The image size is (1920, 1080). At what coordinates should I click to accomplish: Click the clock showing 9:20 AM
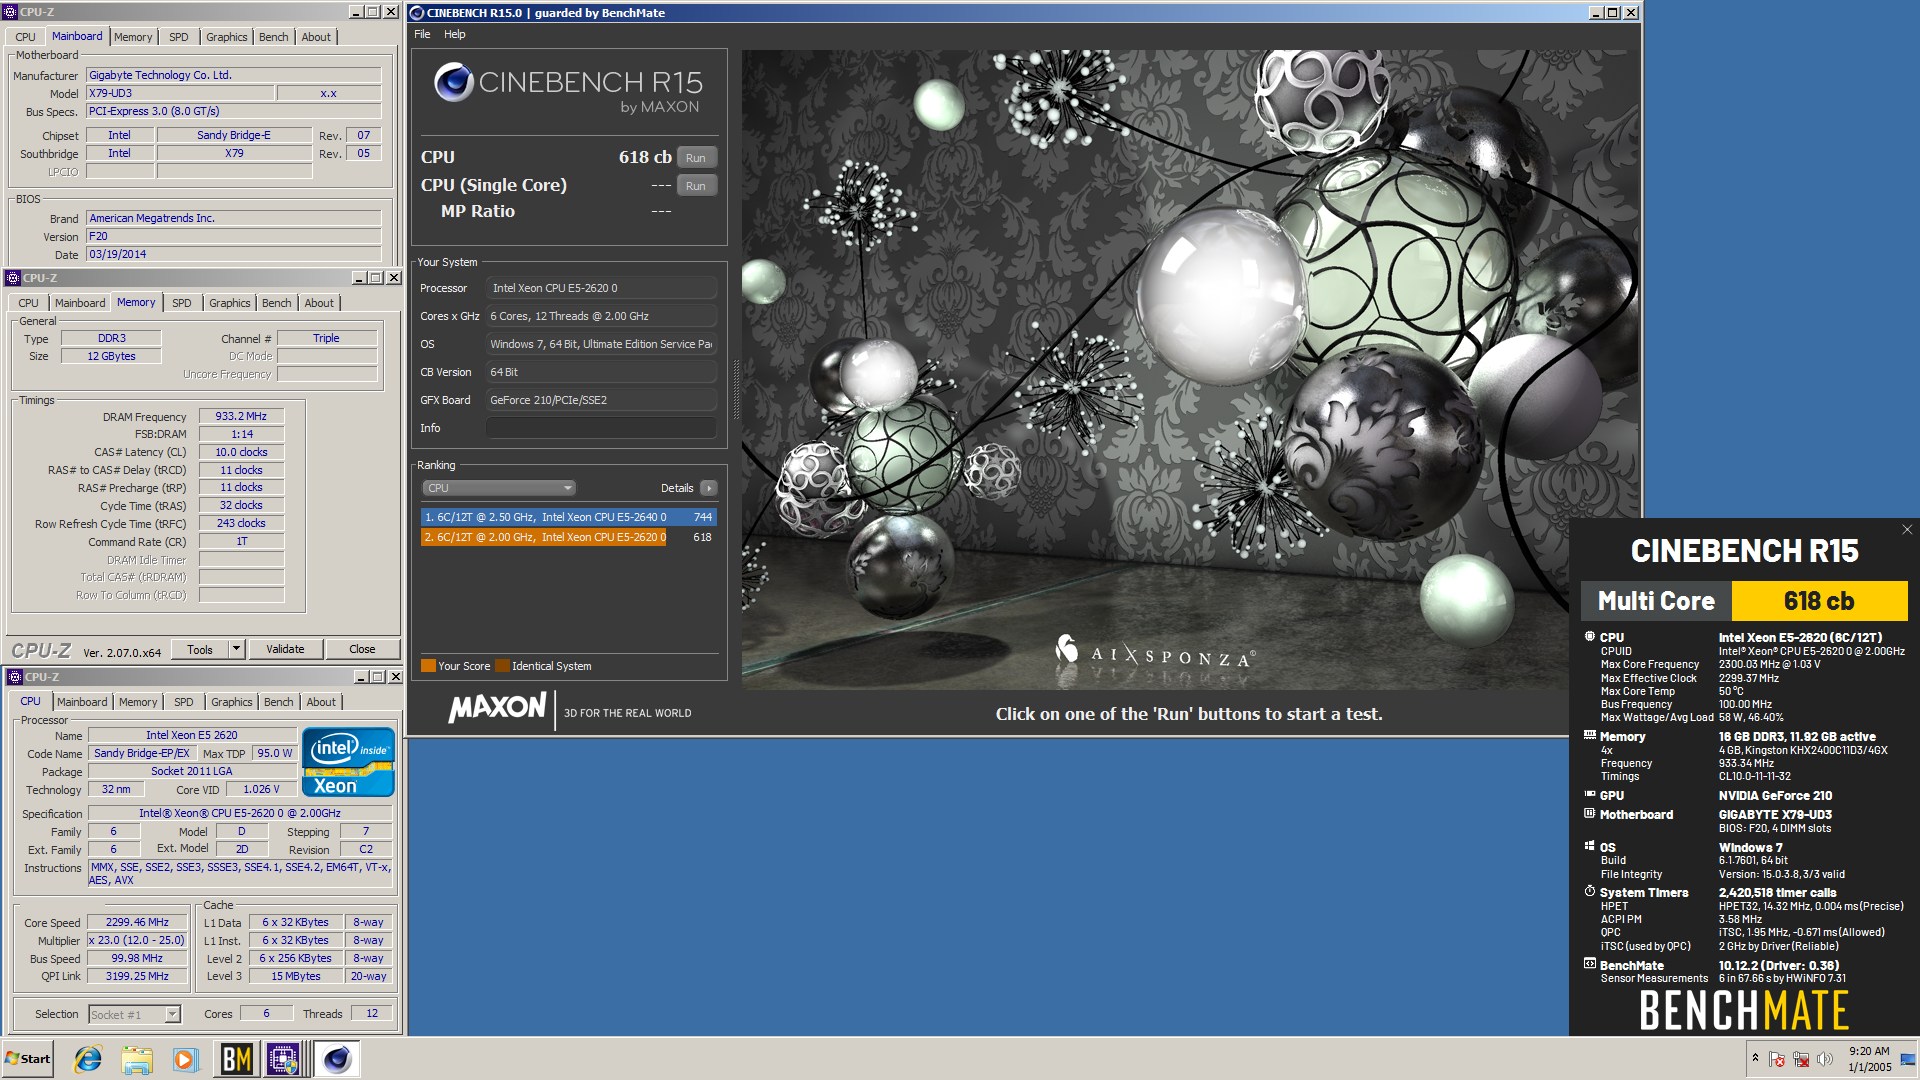point(1869,1051)
